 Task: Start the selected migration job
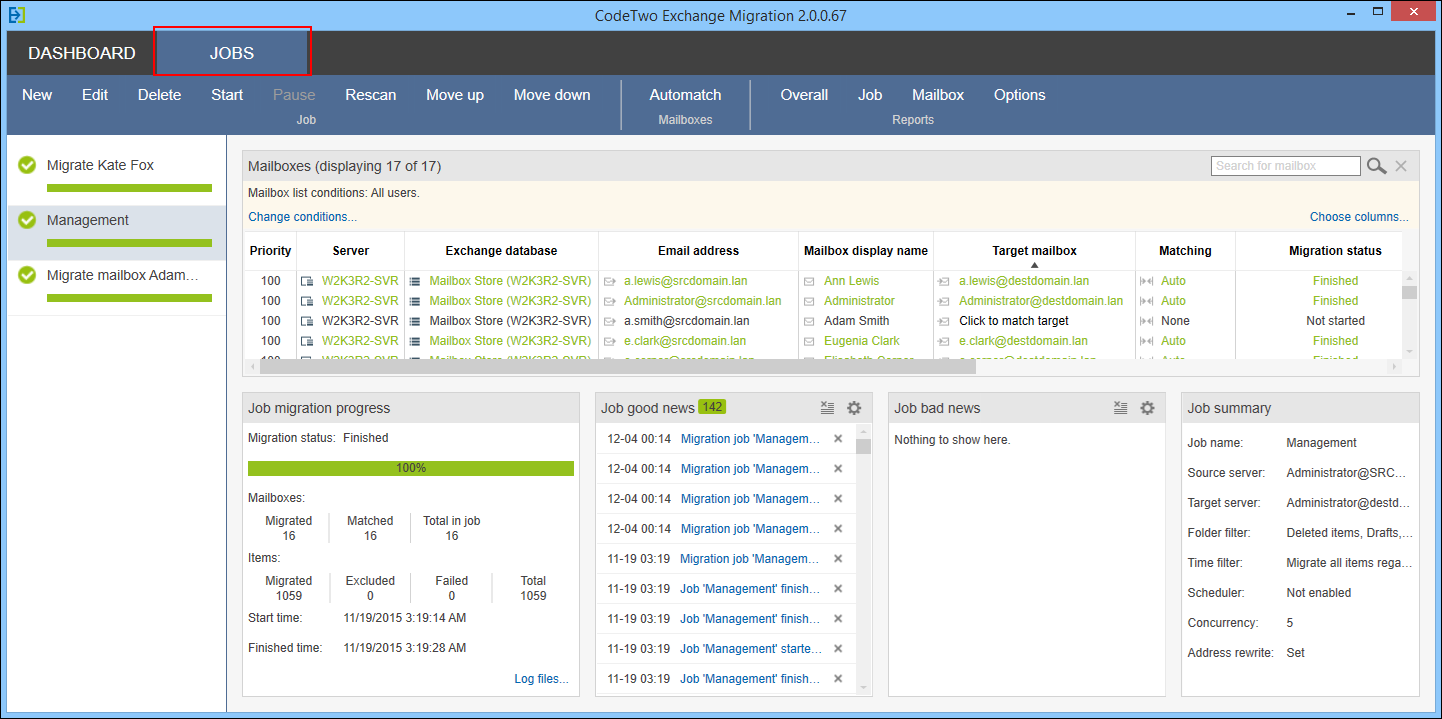pos(226,94)
